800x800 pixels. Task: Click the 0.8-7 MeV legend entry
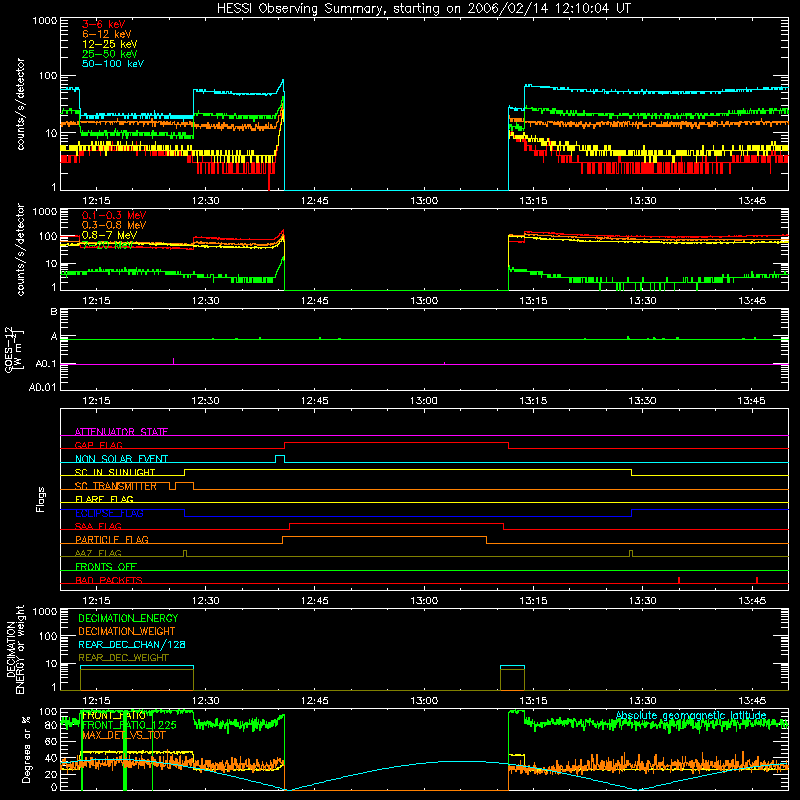(110, 235)
